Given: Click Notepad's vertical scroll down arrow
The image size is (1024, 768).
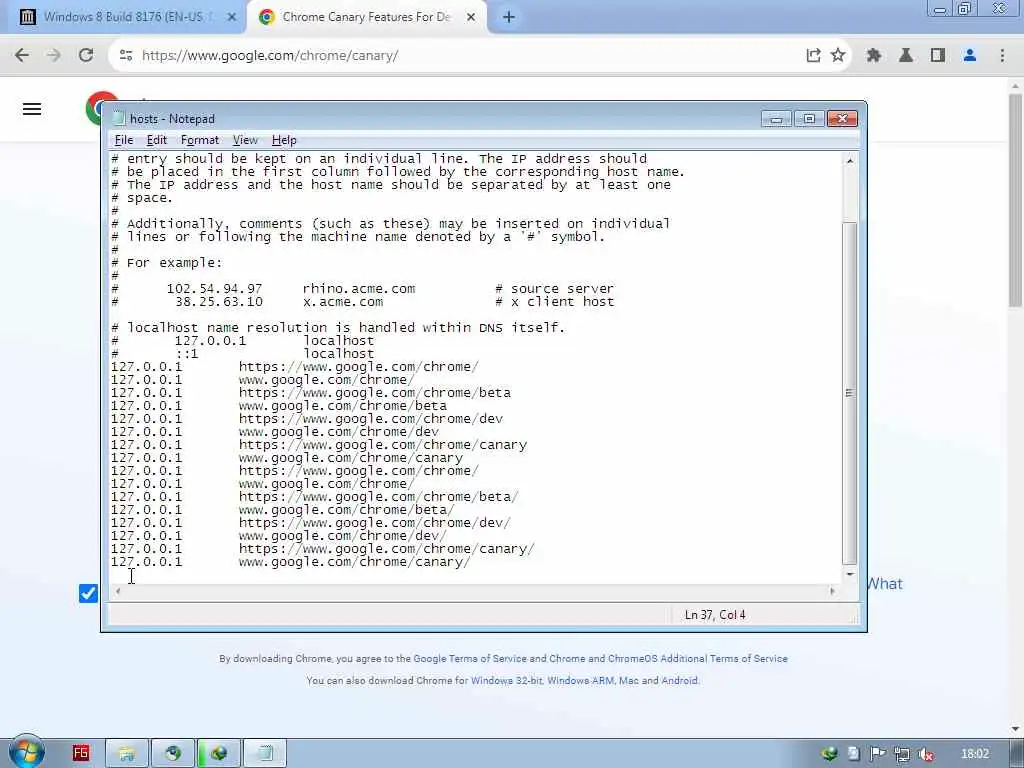Looking at the screenshot, I should click(x=850, y=575).
